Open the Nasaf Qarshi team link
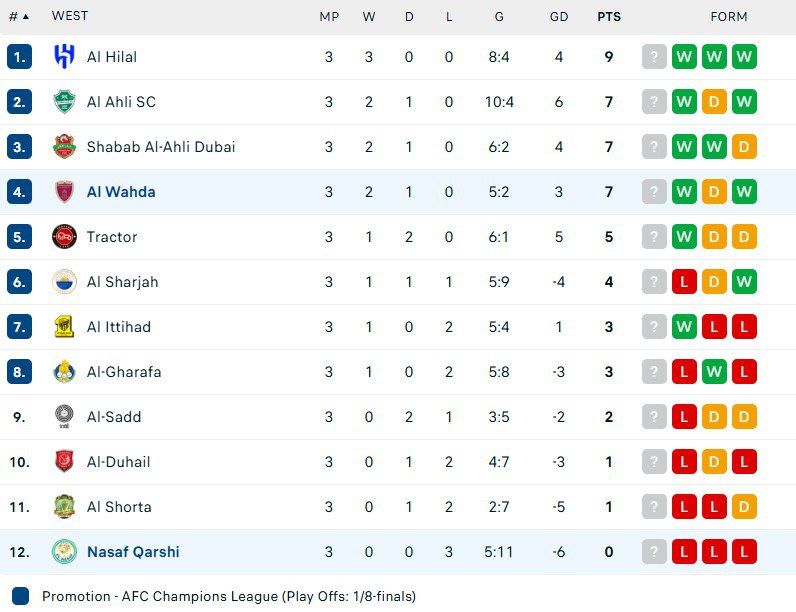 133,552
